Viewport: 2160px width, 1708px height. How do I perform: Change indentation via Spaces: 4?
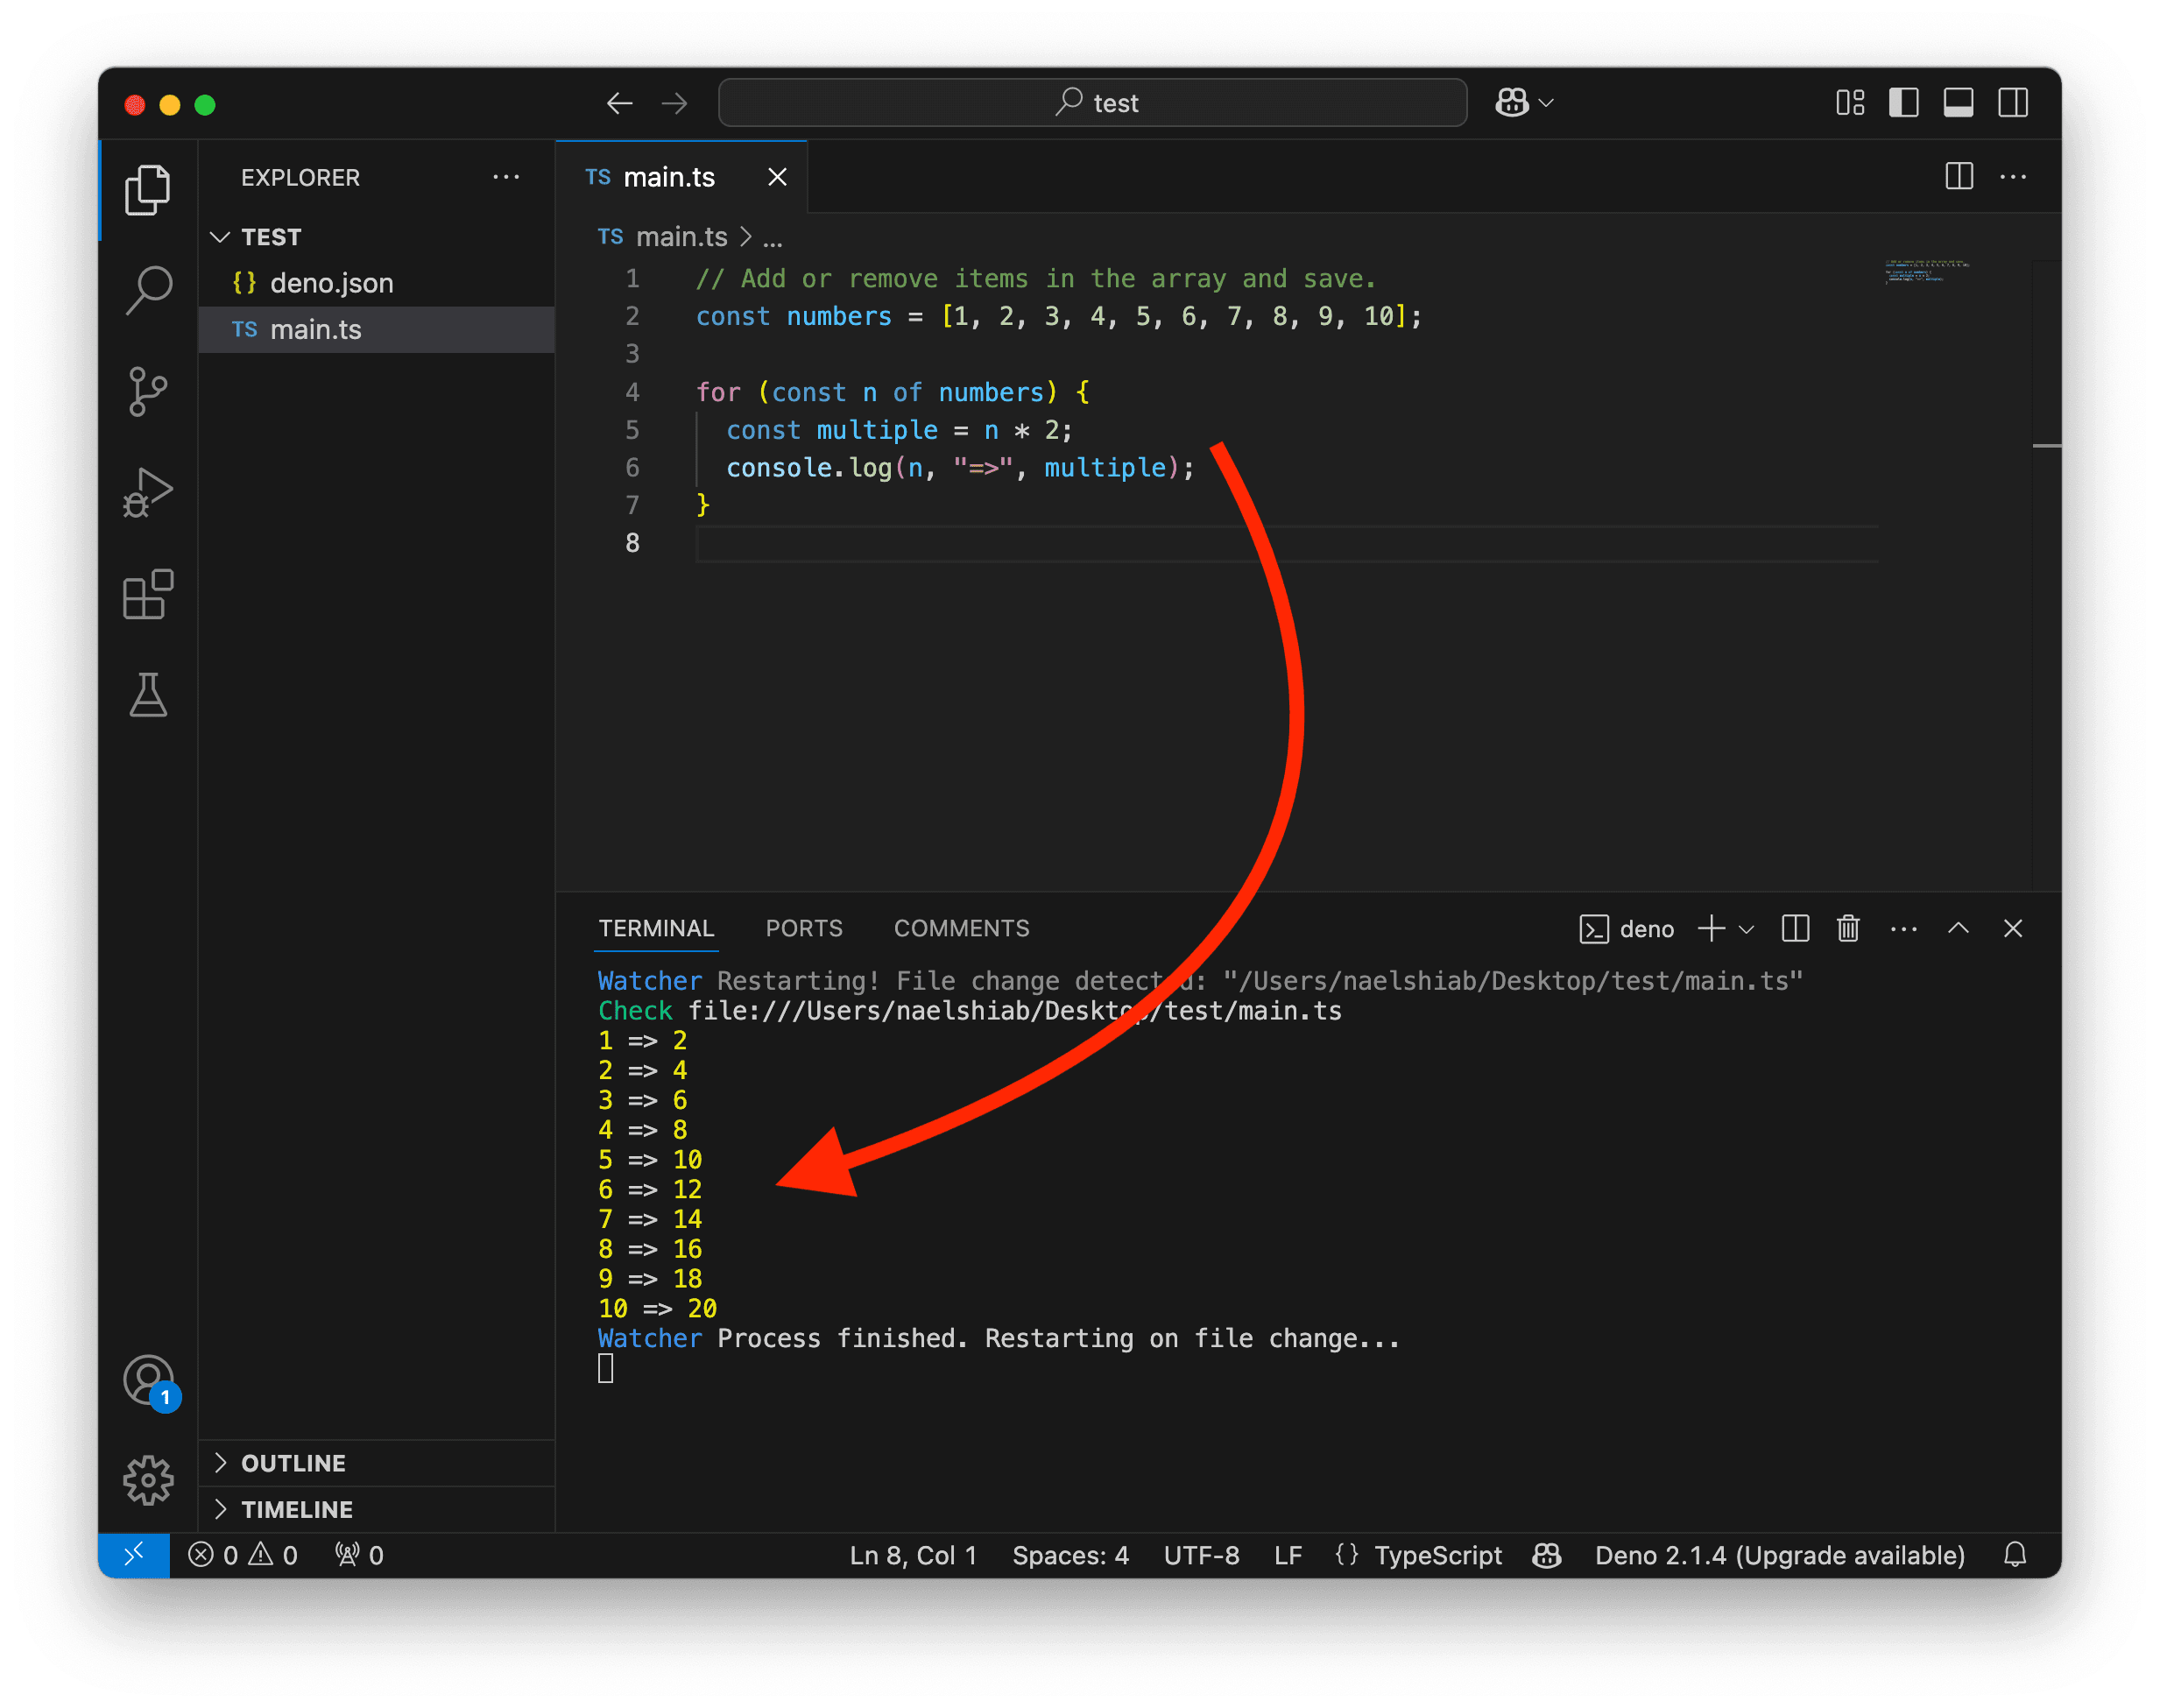pos(1070,1554)
